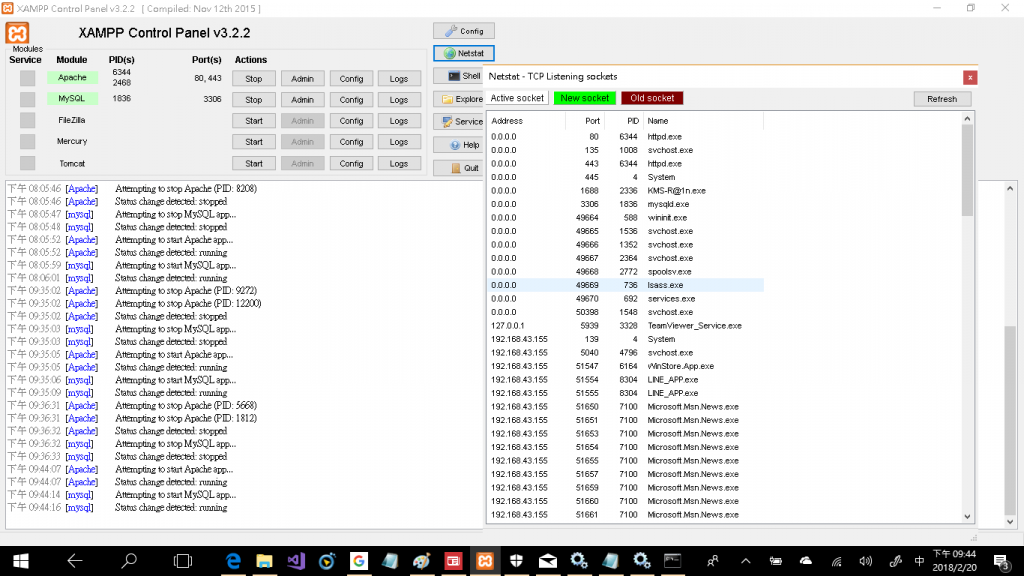This screenshot has width=1024, height=576.
Task: Open the Wi-Fi network tray icon
Action: 836,561
